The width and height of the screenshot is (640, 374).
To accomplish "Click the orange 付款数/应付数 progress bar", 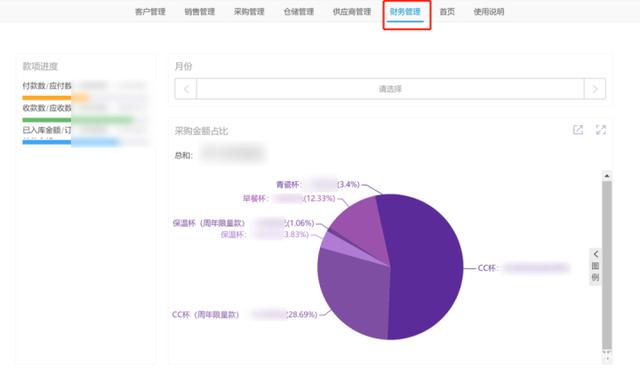I will (x=55, y=98).
